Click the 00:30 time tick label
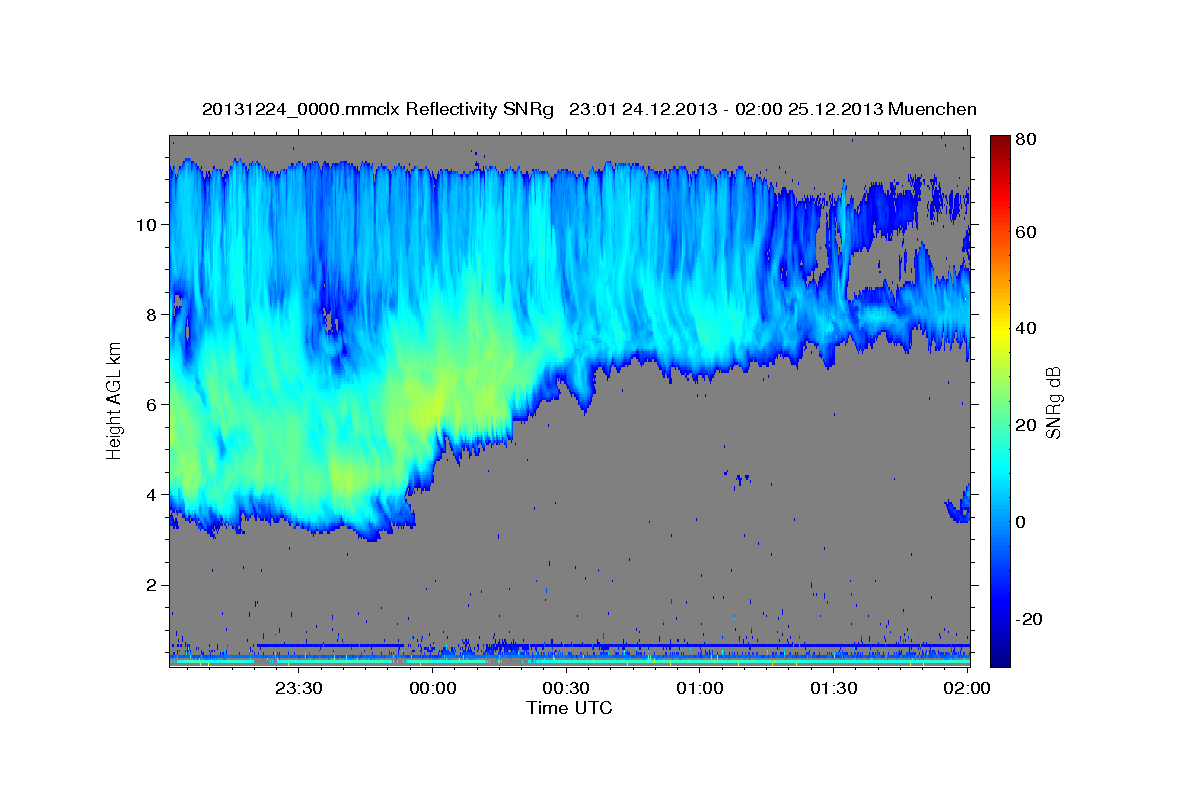 coord(566,689)
